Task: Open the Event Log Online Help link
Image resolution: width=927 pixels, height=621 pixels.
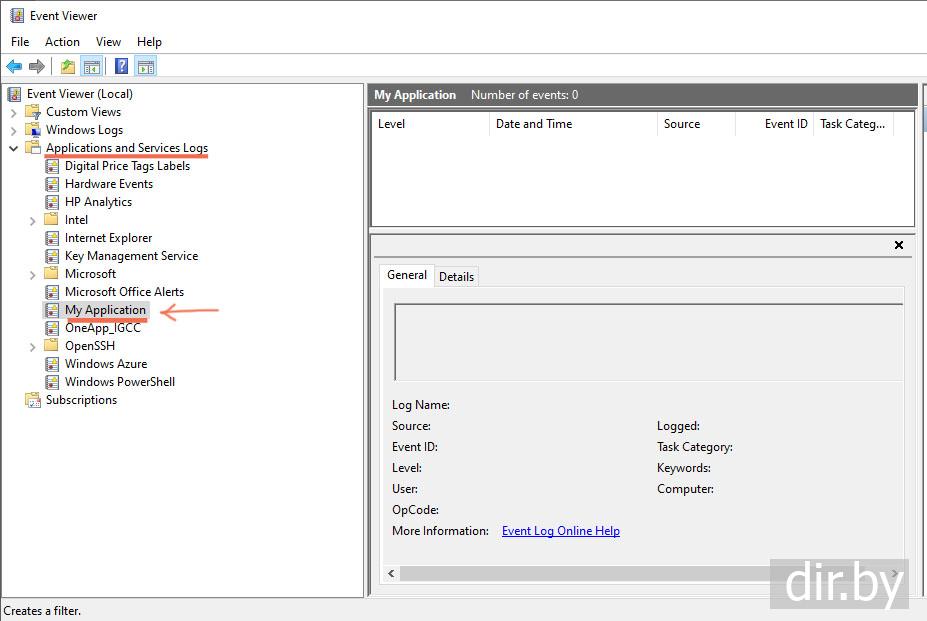Action: point(560,531)
